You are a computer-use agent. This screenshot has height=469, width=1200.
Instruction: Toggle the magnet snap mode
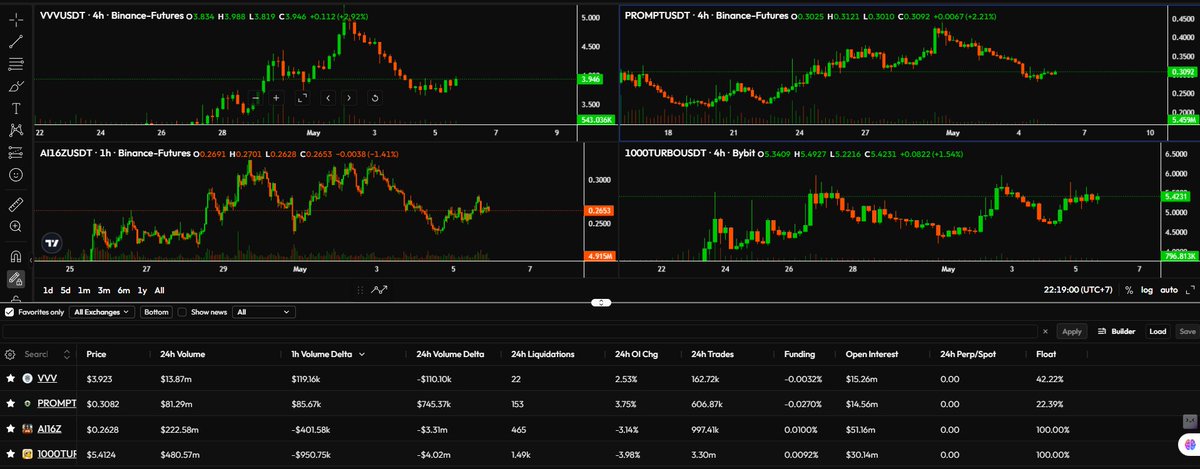click(x=16, y=255)
